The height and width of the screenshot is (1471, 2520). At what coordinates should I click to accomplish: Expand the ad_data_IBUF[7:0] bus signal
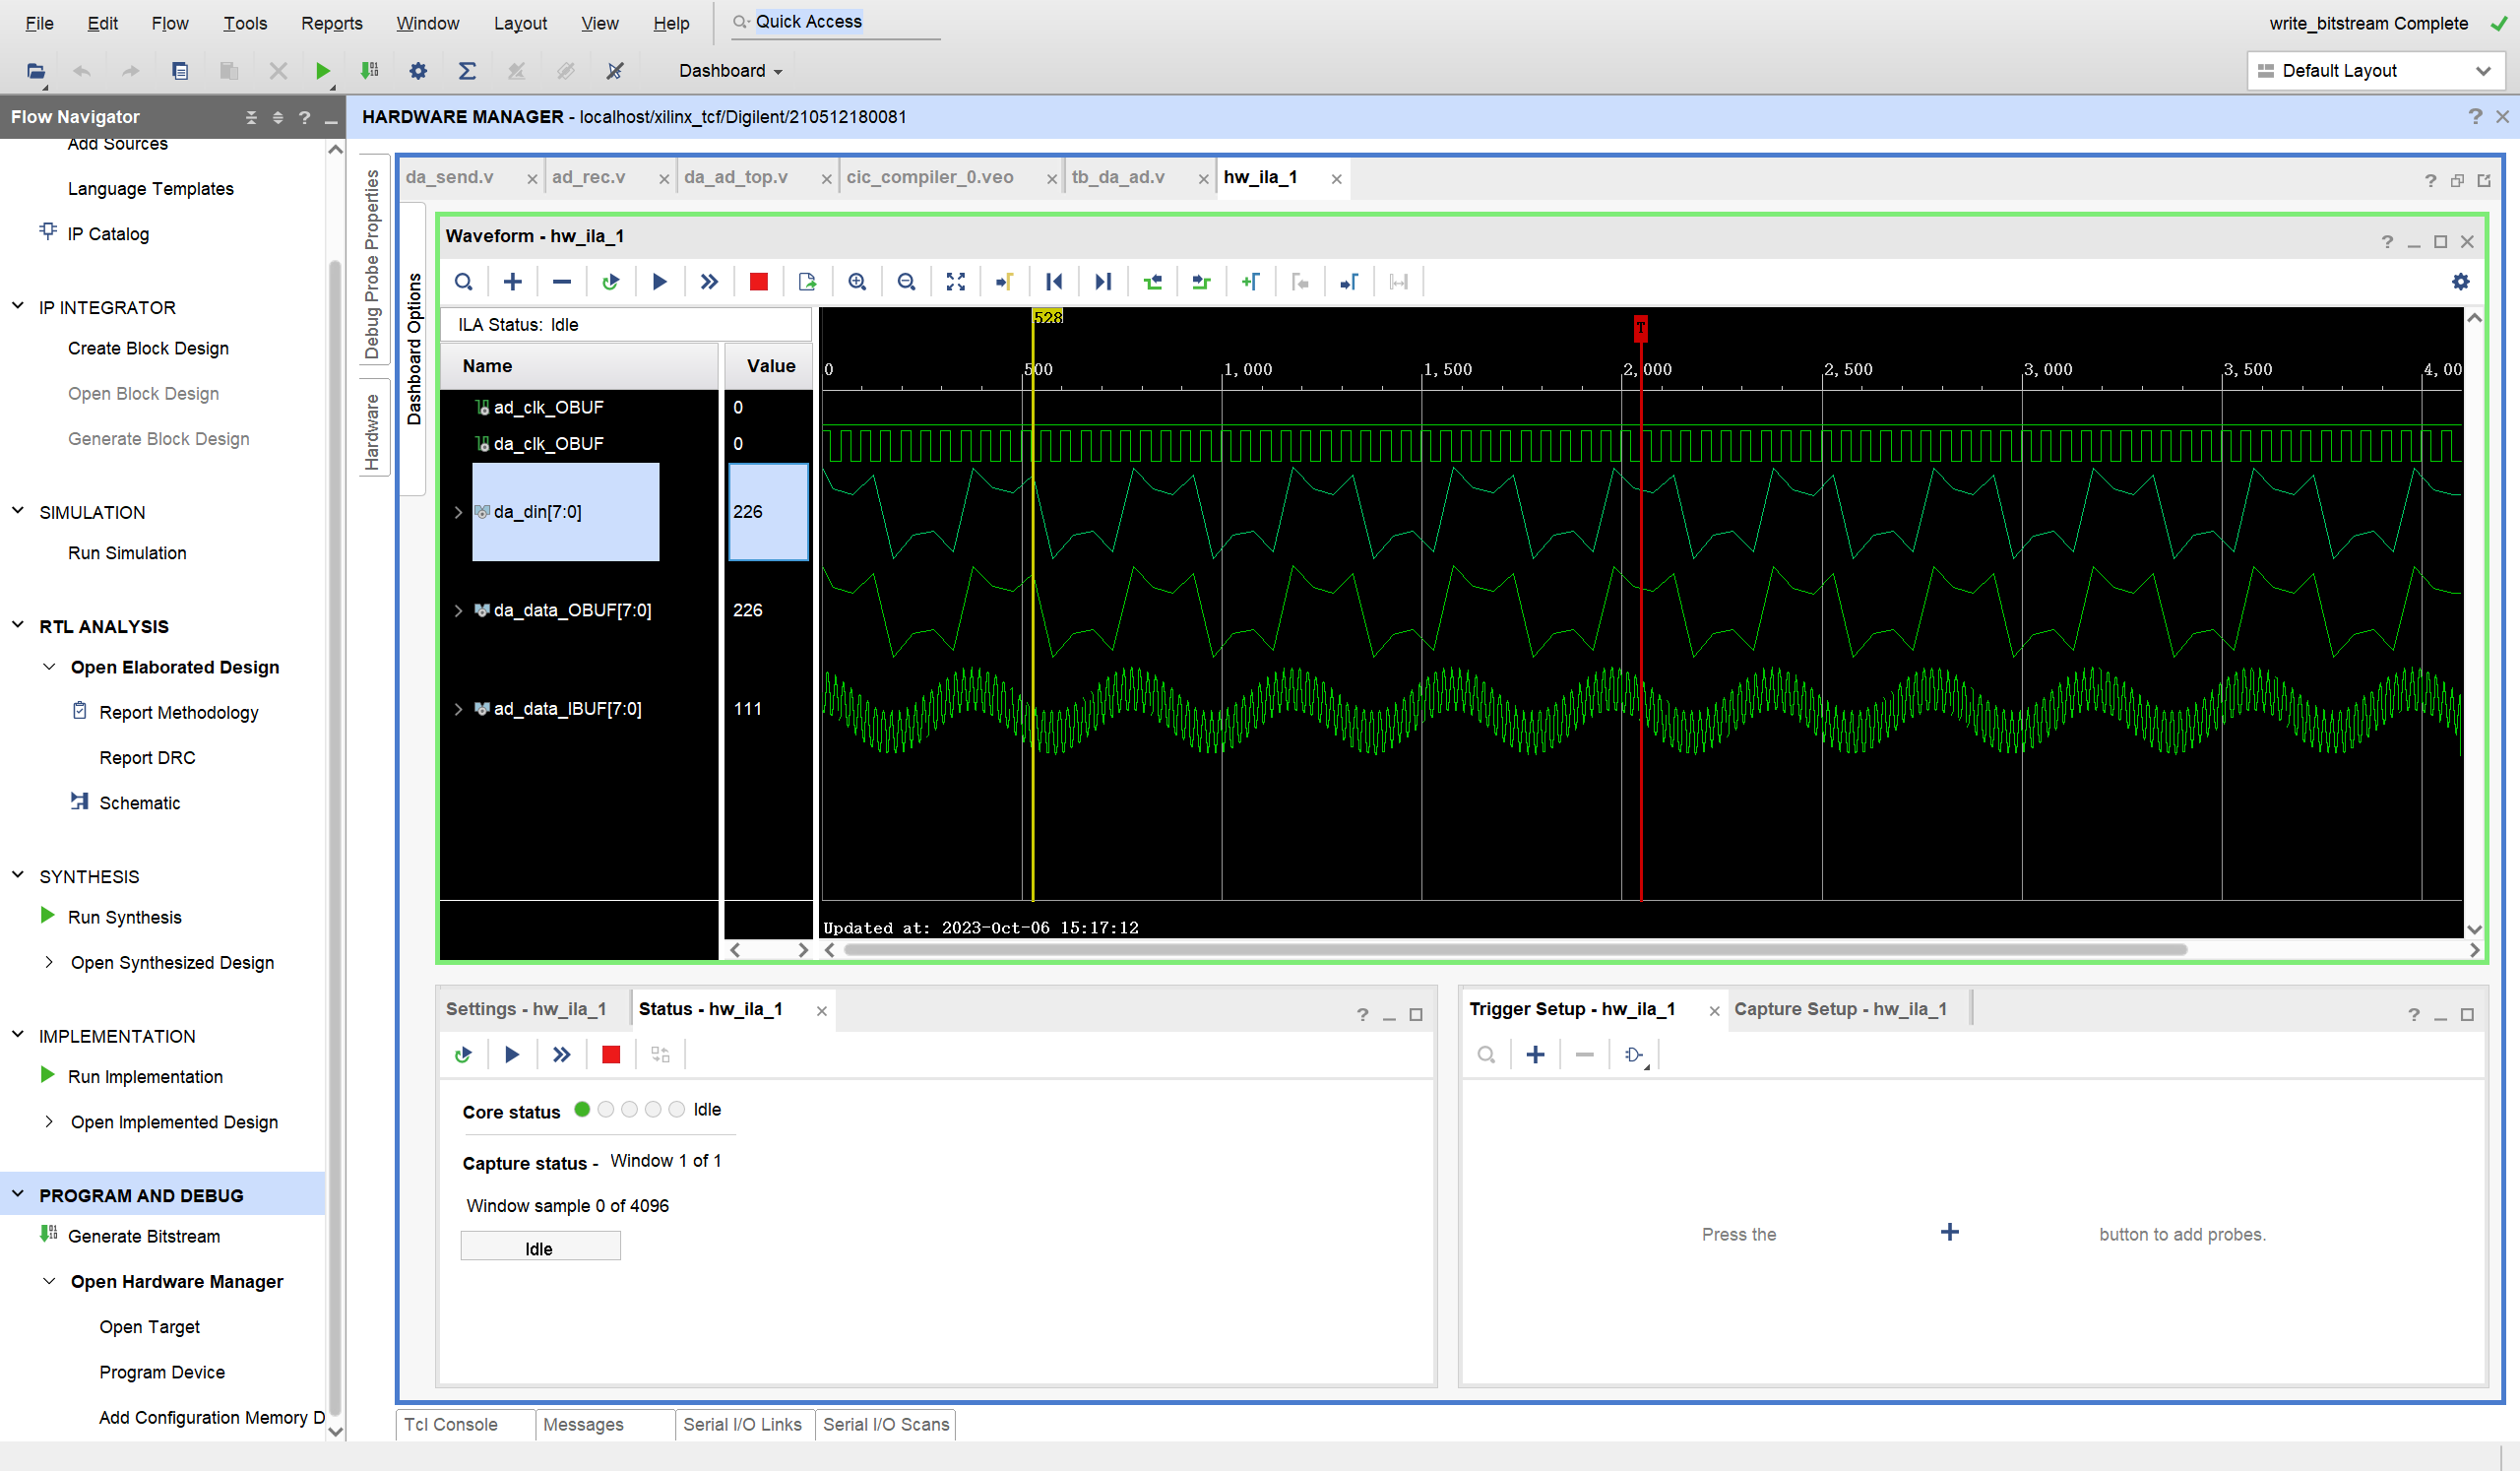click(458, 709)
